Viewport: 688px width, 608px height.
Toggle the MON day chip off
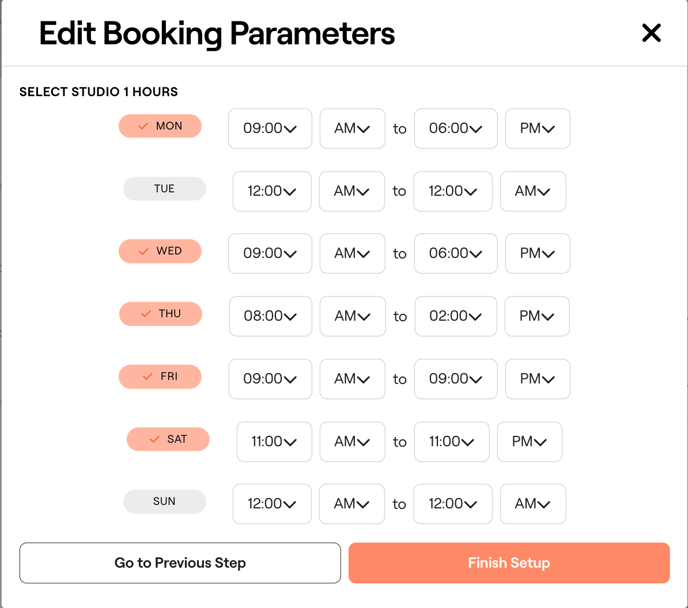pyautogui.click(x=160, y=127)
